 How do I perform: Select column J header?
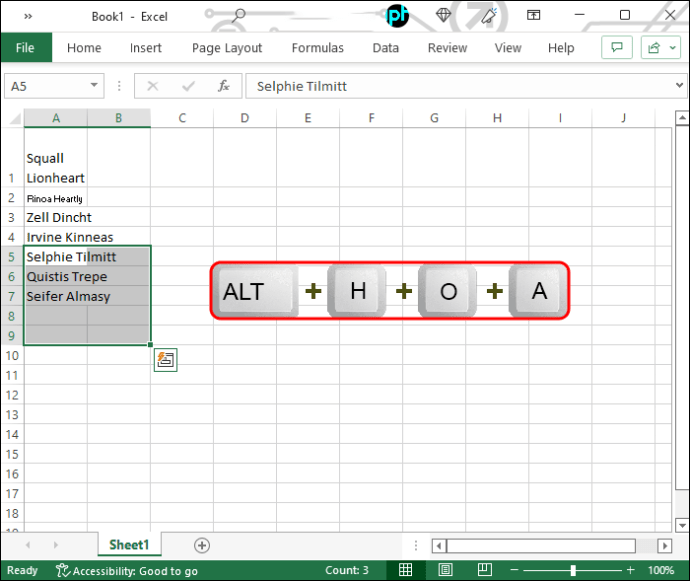click(624, 118)
